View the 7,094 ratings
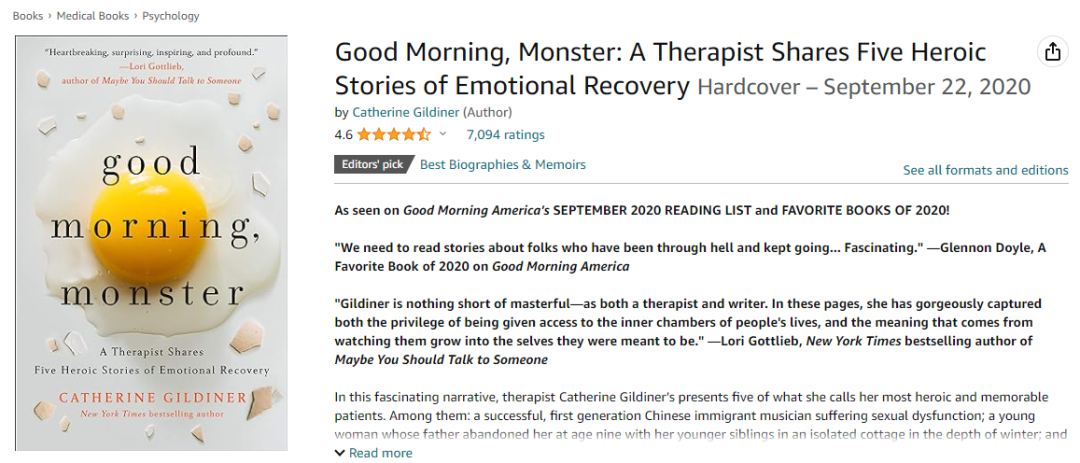This screenshot has height=463, width=1080. pos(505,135)
